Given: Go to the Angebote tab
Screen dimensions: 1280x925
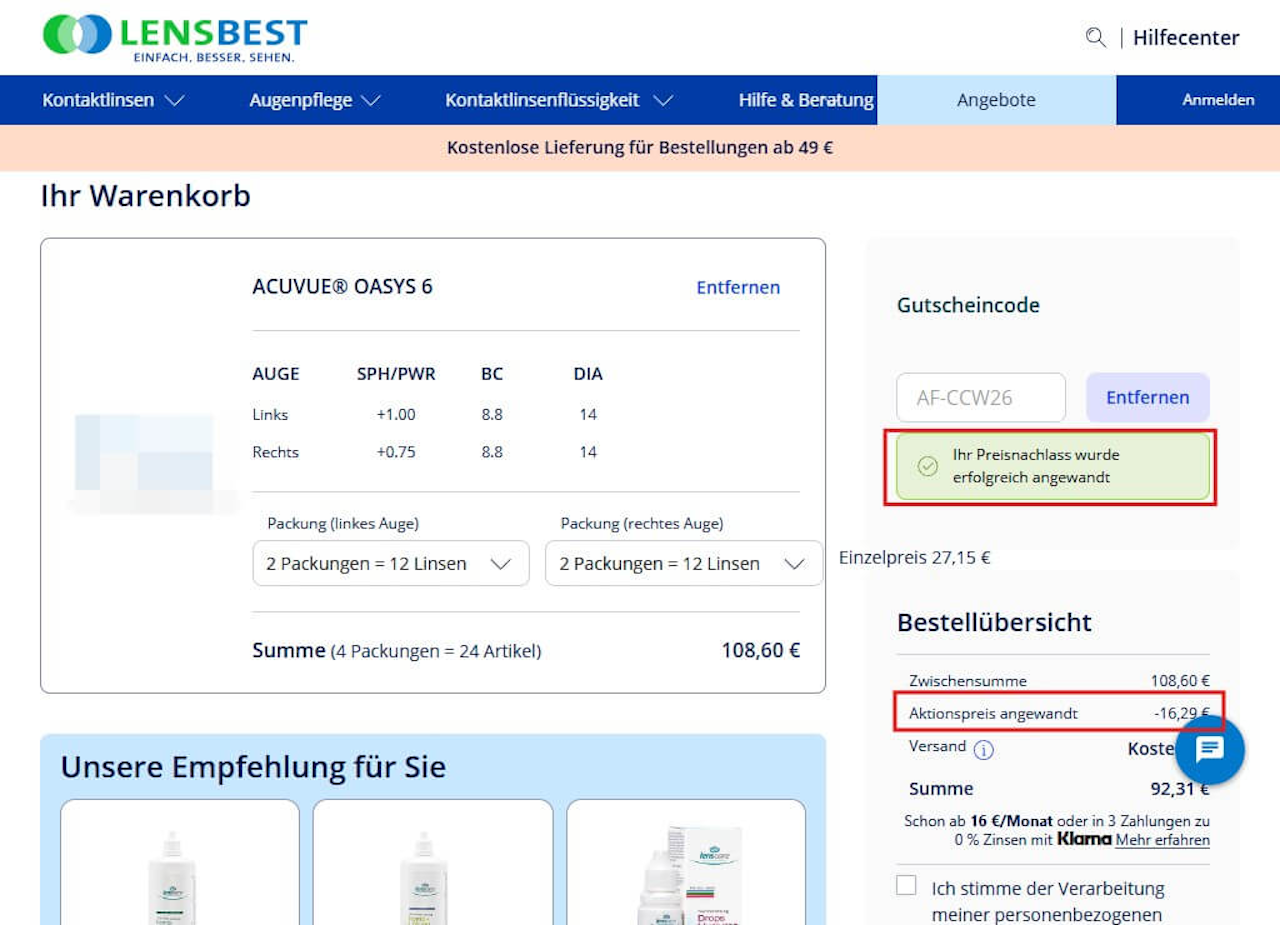Looking at the screenshot, I should 996,100.
